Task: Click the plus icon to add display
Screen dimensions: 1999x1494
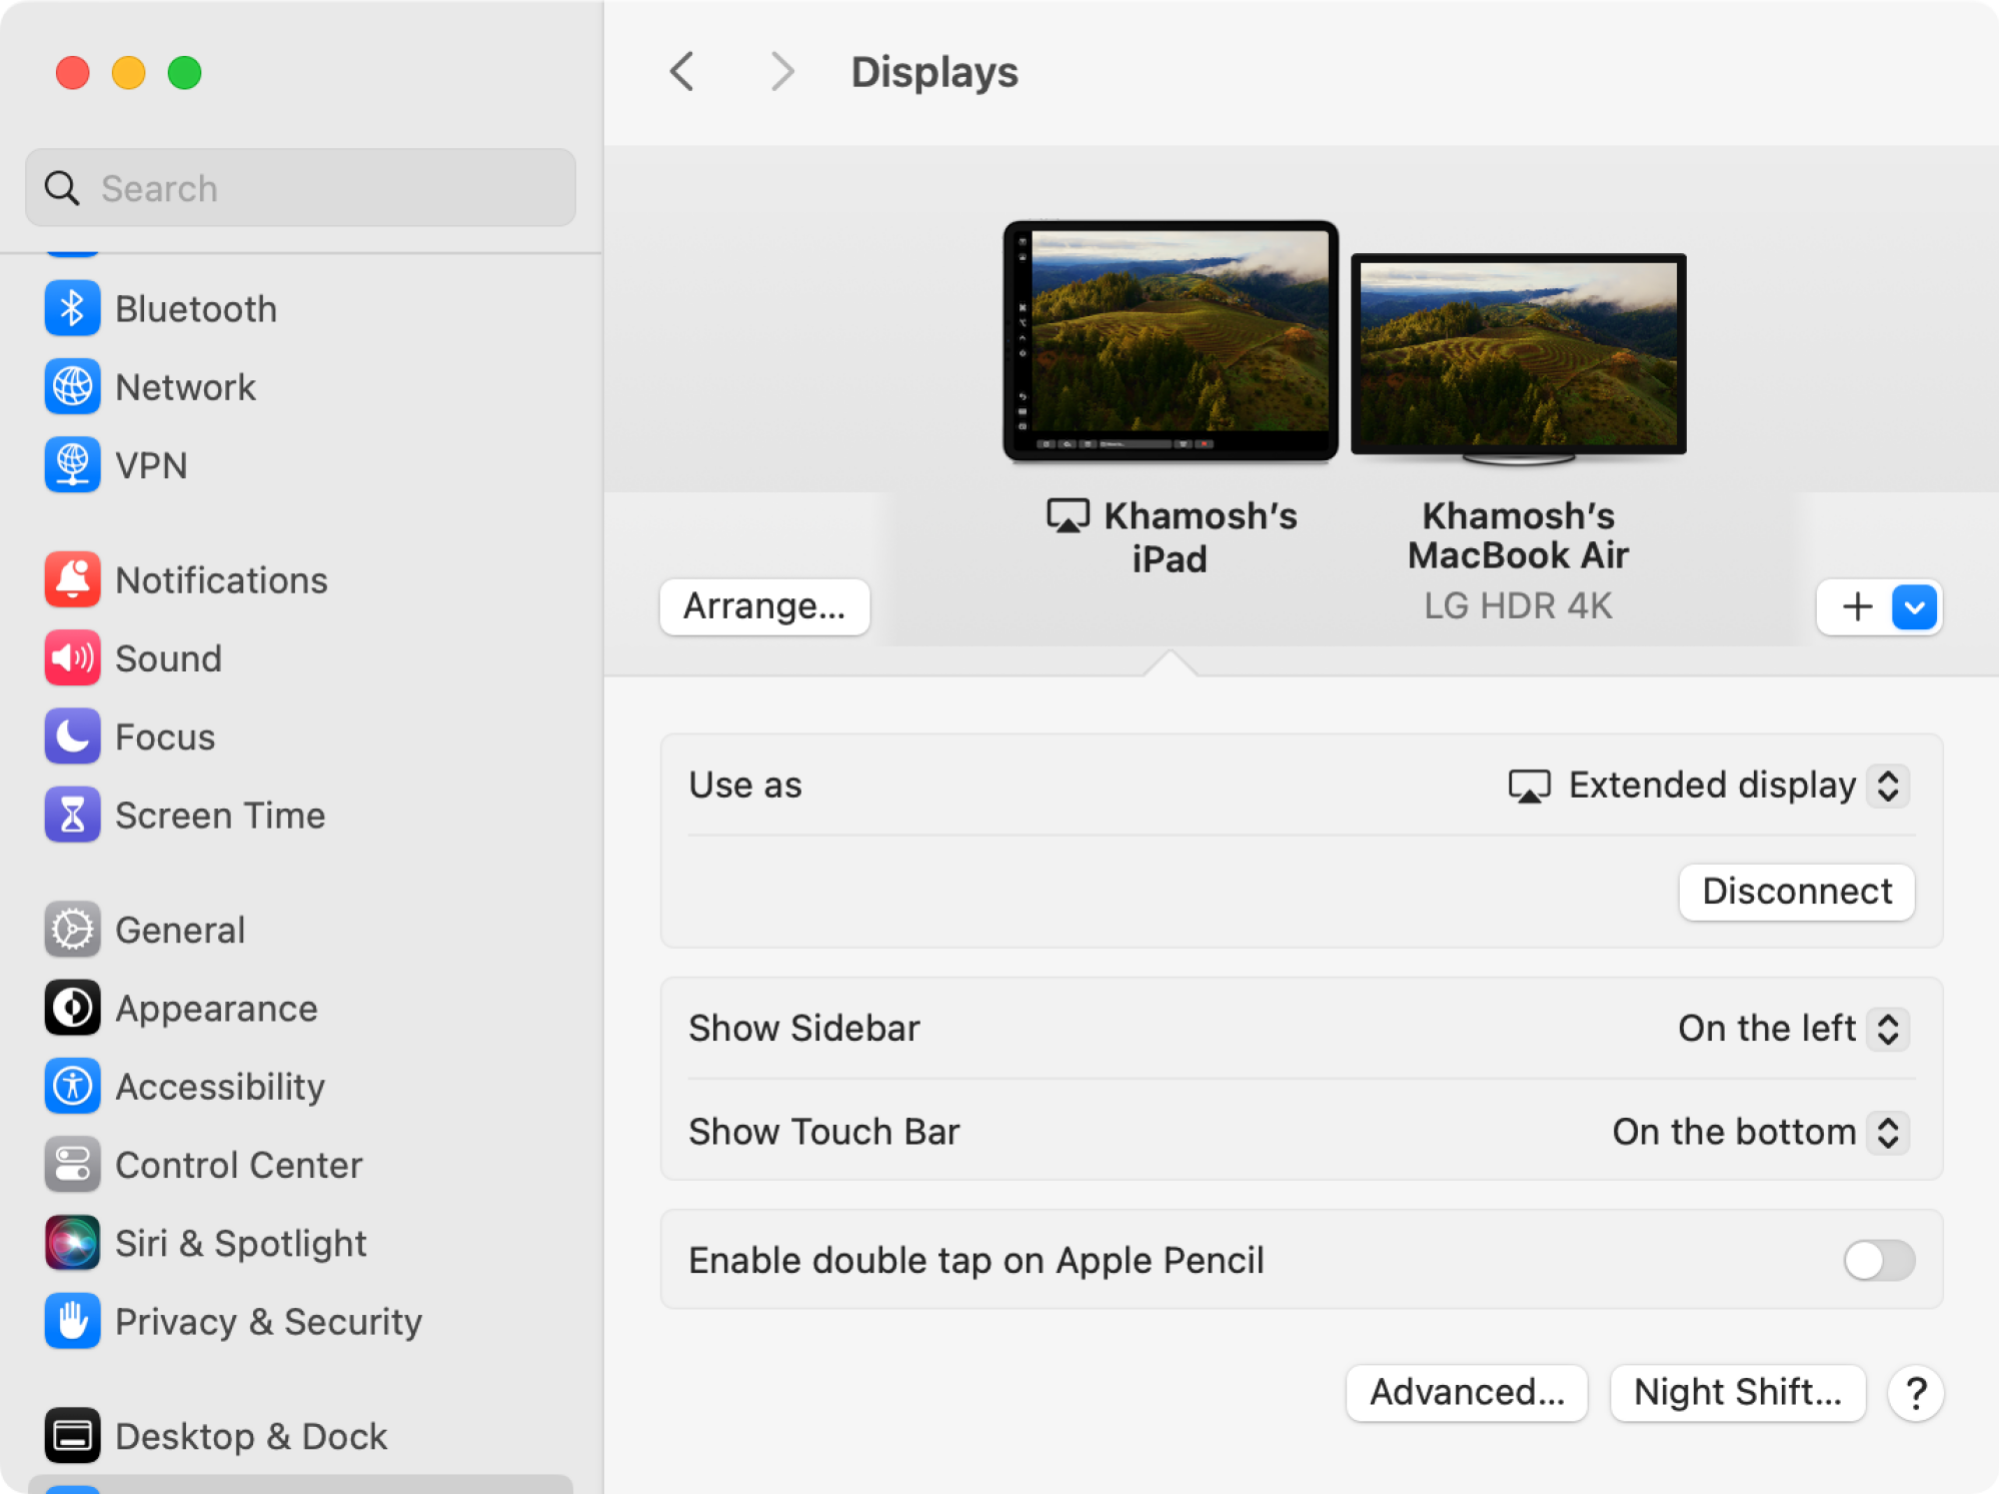Action: pos(1857,606)
